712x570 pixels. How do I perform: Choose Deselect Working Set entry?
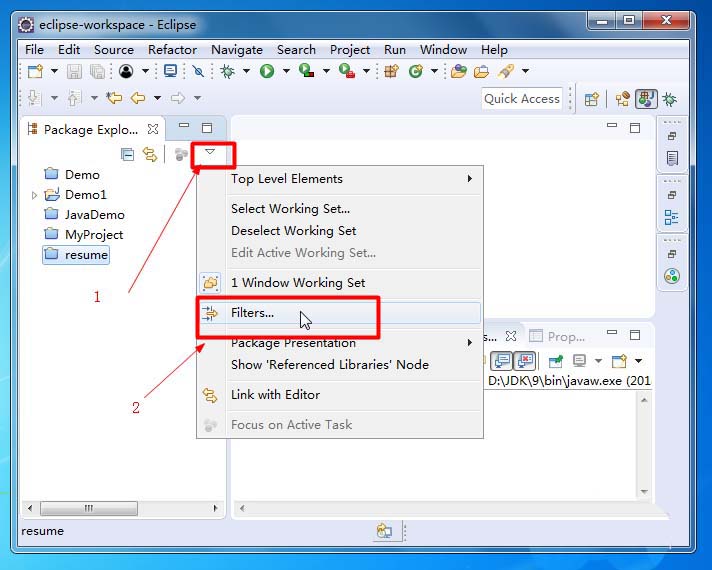[x=339, y=231]
